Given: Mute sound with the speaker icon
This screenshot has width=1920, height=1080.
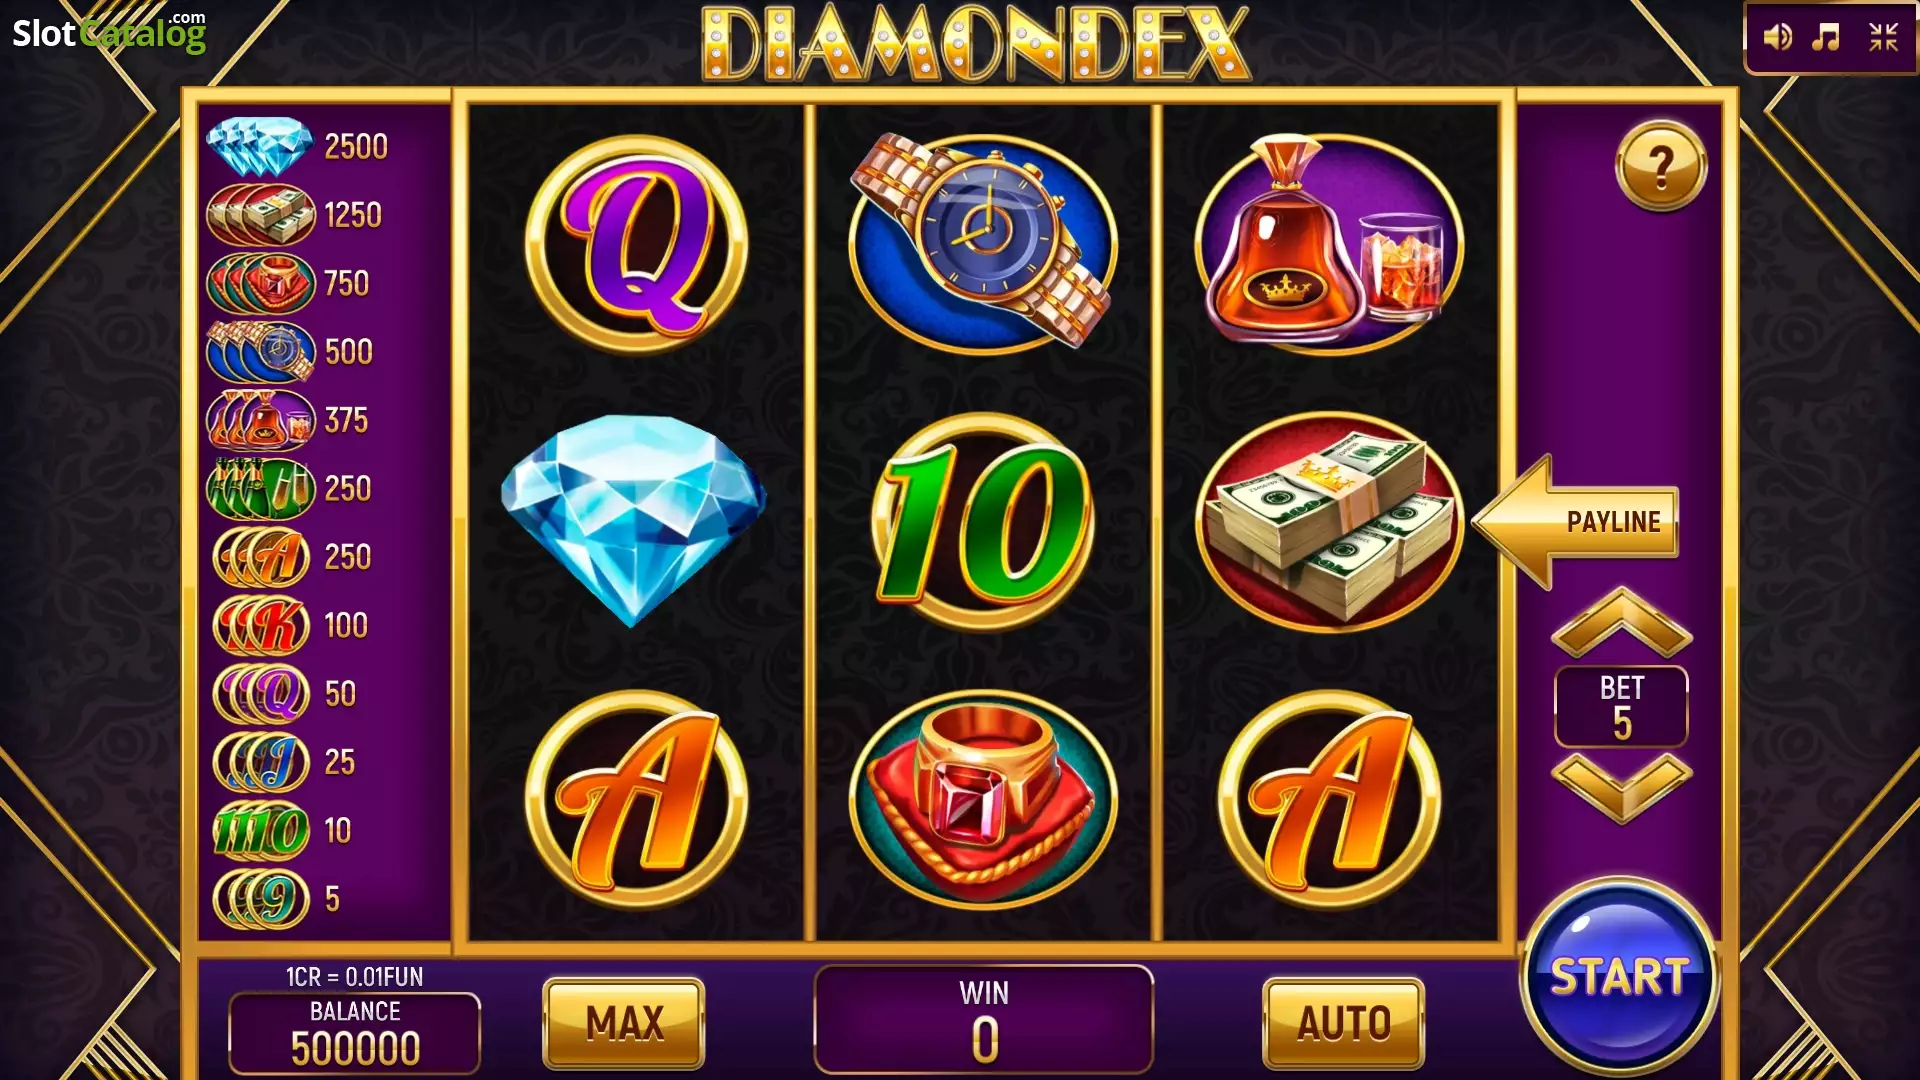Looking at the screenshot, I should (1777, 38).
